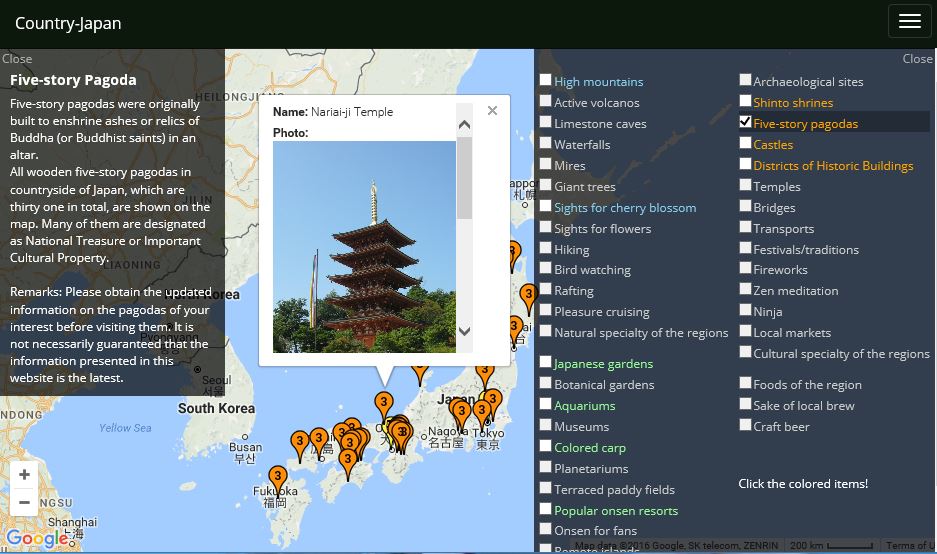
Task: Close the right category list panel
Action: click(x=916, y=59)
